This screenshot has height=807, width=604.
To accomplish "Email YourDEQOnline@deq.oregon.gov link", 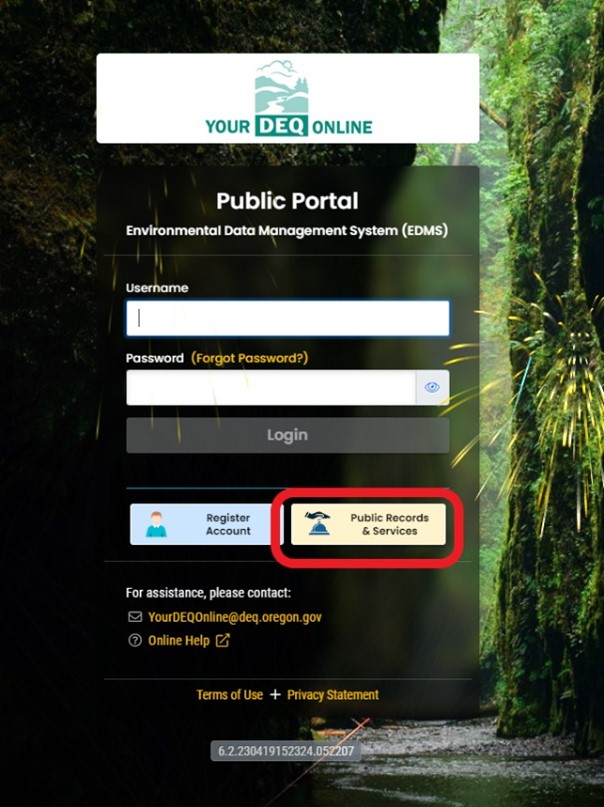I will coord(235,617).
